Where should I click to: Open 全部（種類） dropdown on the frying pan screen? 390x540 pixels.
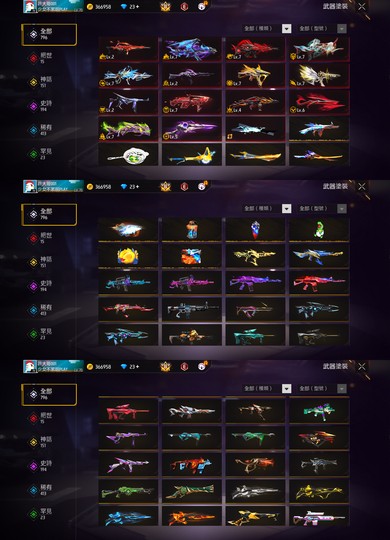(267, 29)
